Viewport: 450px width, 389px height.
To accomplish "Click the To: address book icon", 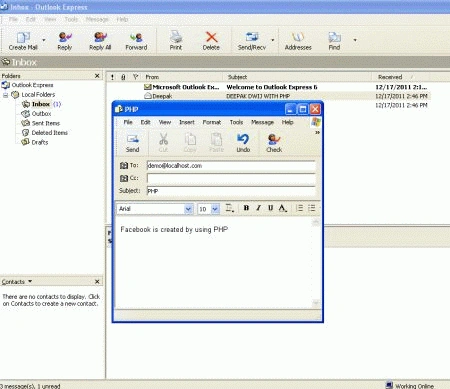I will [x=124, y=165].
